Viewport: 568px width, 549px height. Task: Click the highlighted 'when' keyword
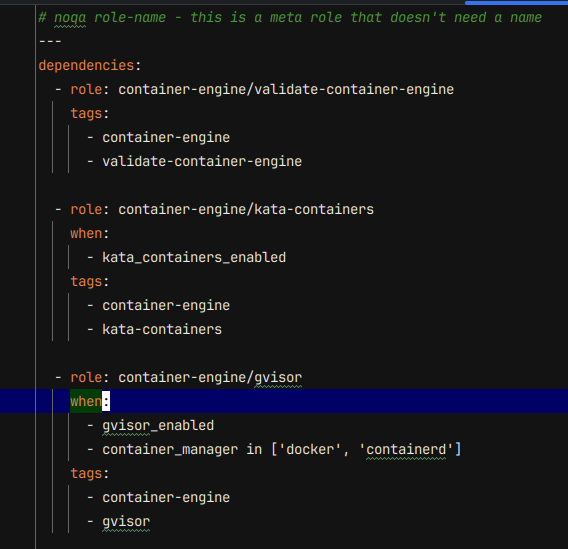[x=86, y=401]
